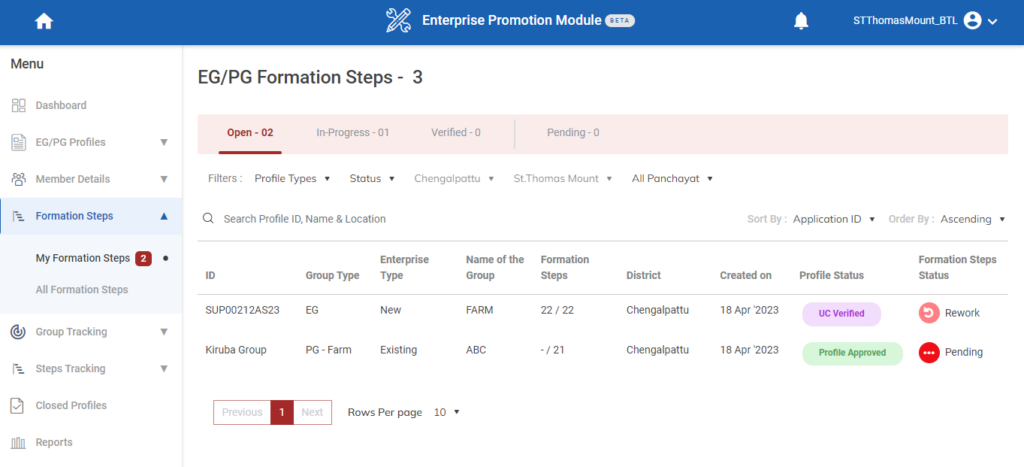Click the Dashboard icon in the sidebar
The image size is (1024, 467).
click(18, 105)
